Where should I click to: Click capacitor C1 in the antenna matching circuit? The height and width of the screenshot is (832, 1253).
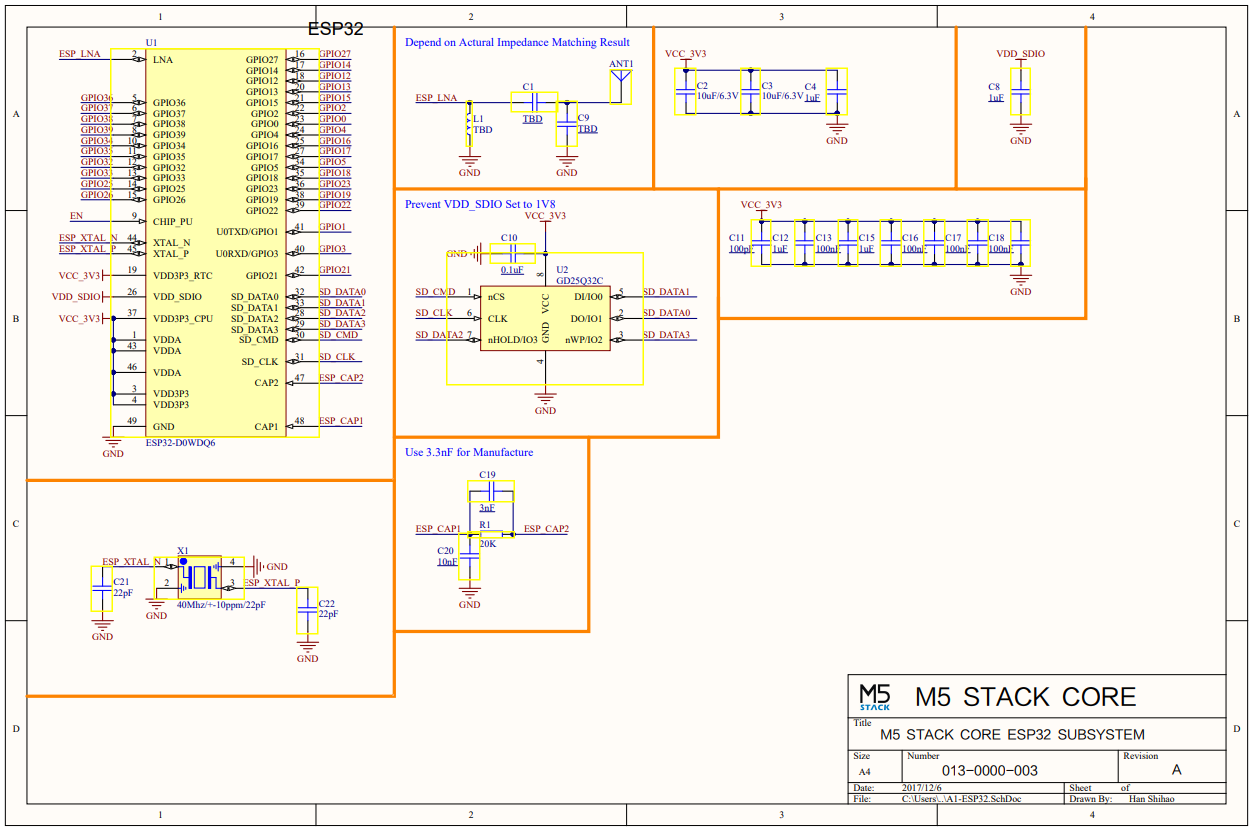(x=533, y=101)
